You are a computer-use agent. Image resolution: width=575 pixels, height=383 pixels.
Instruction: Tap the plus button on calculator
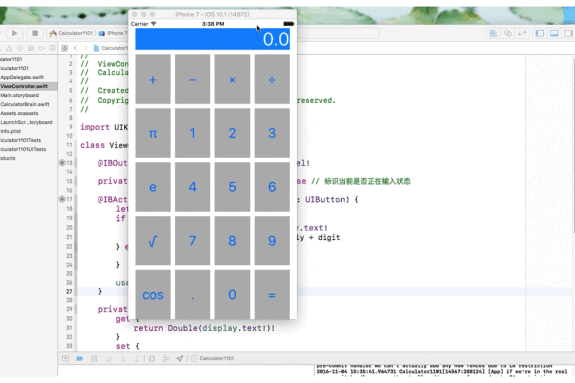click(x=153, y=79)
